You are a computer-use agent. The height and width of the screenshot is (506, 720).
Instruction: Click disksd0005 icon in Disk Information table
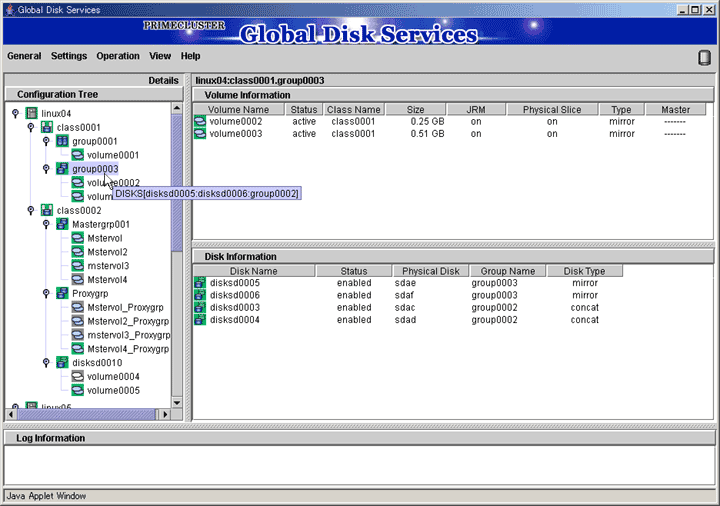(200, 282)
